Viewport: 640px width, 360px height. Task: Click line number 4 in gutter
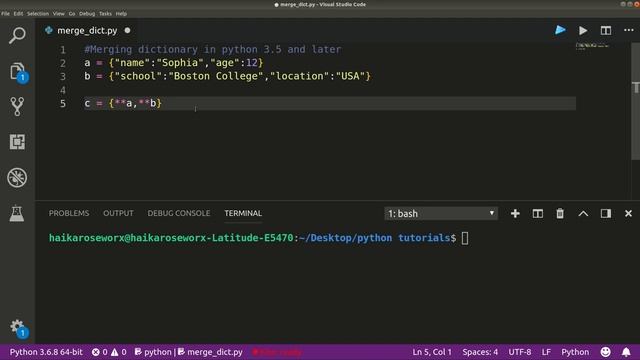coord(63,90)
